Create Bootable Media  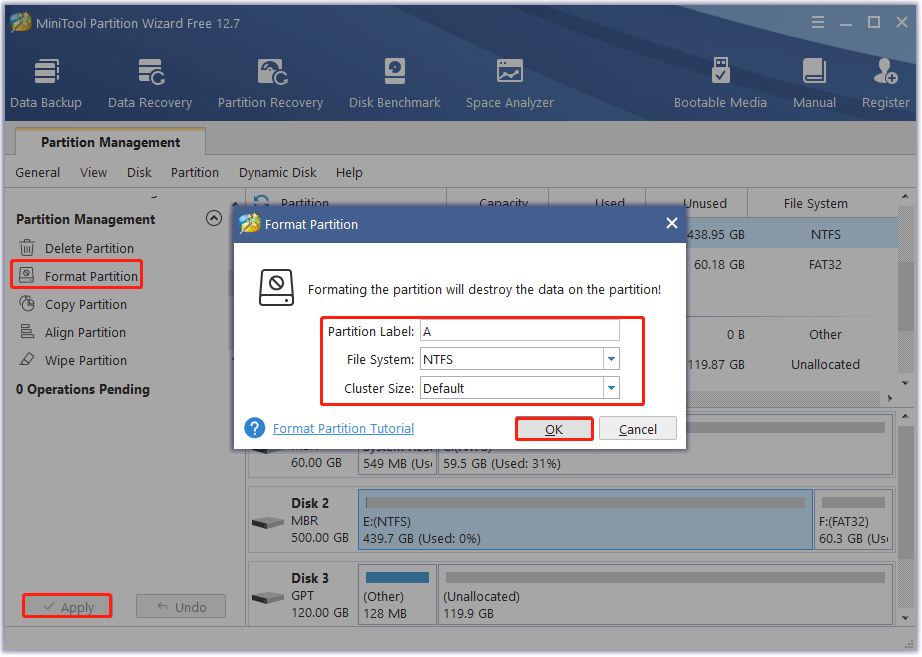click(720, 83)
